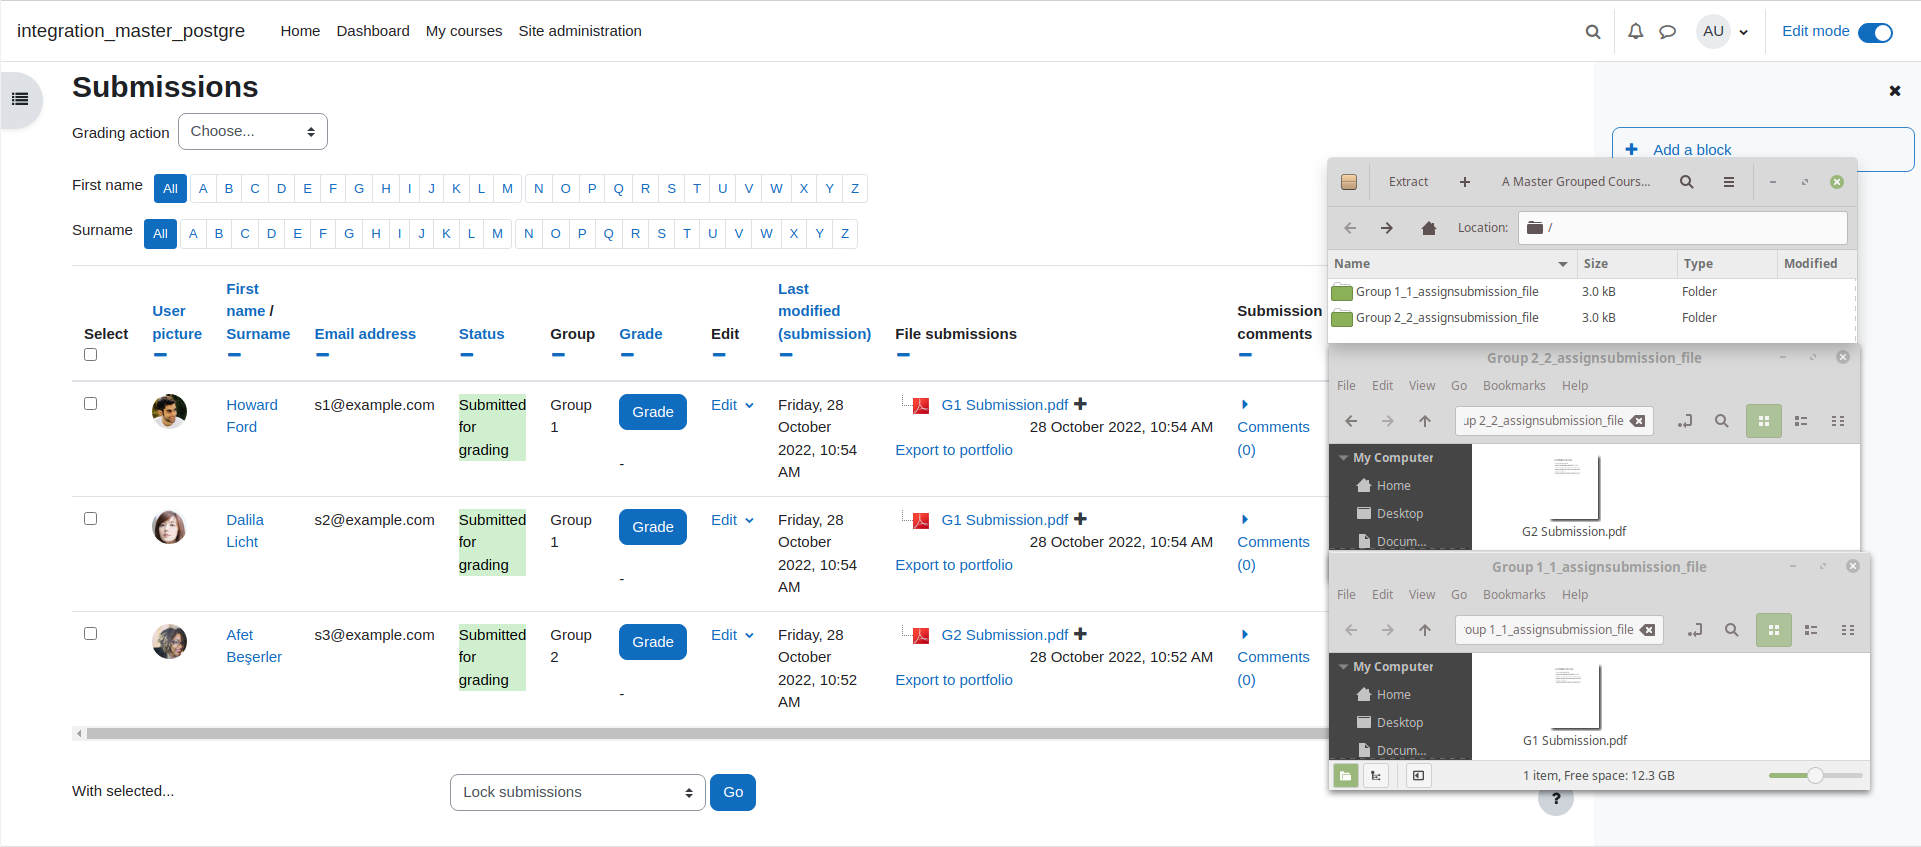This screenshot has width=1921, height=847.
Task: Filter first name by letter M
Action: tap(507, 189)
